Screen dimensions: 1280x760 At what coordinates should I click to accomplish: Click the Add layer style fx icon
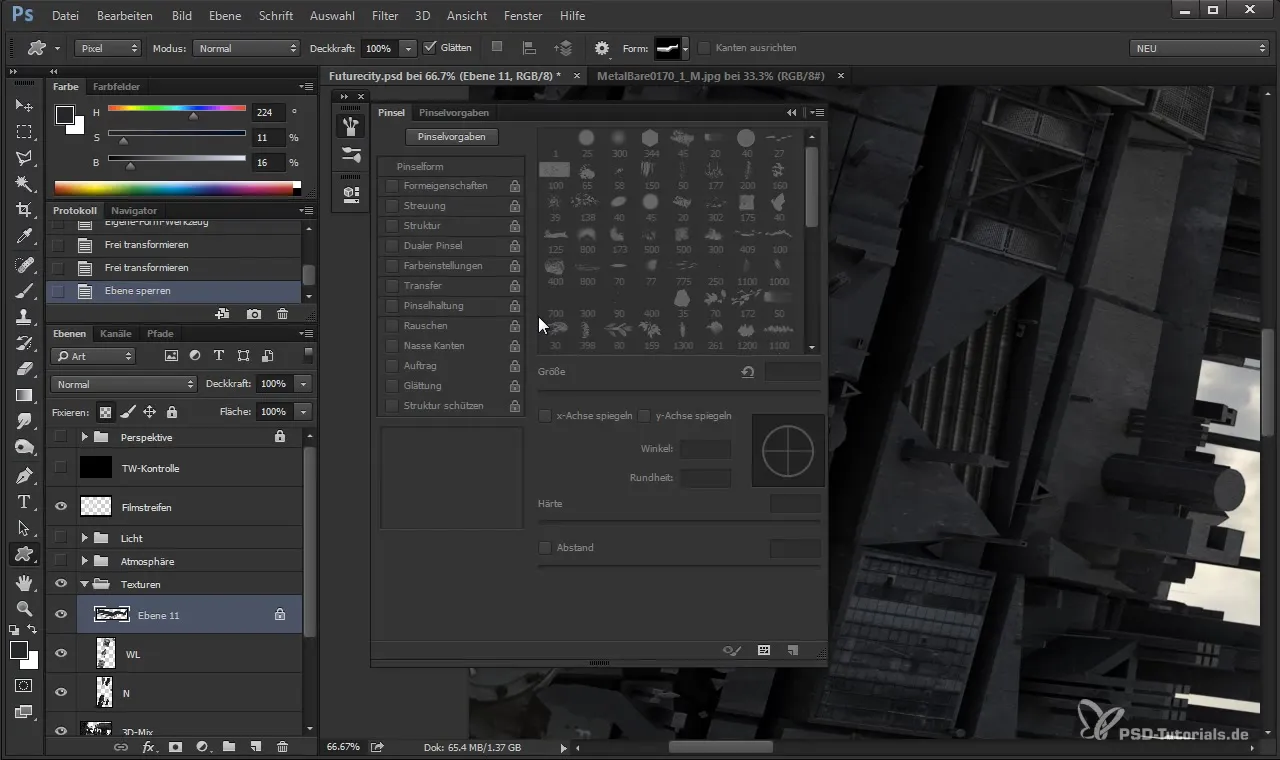click(148, 747)
